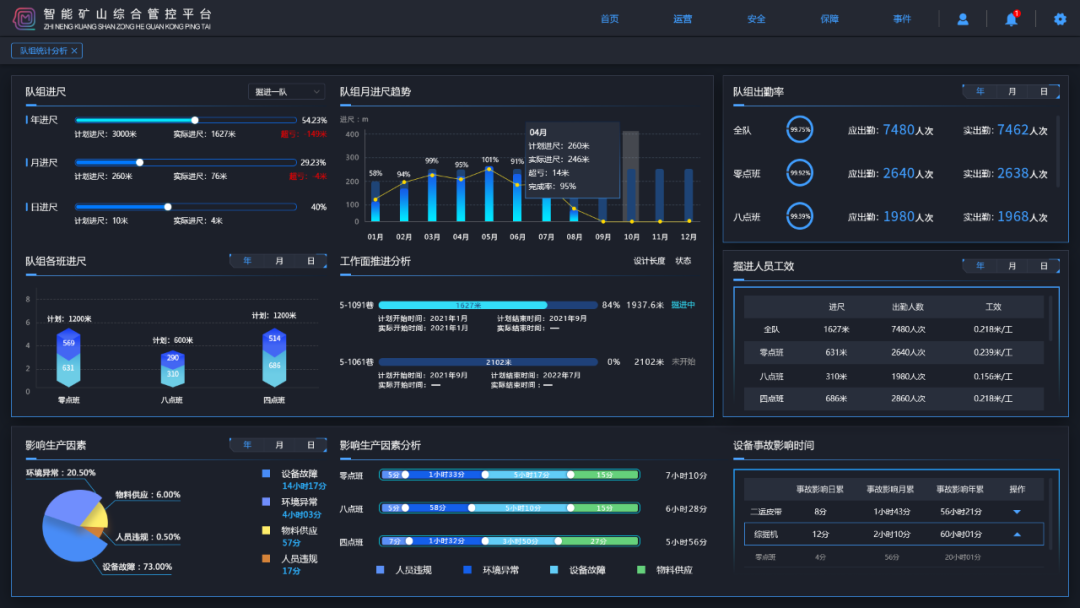Screen dimensions: 1080x608
Task: Switch 影响生产因素 to 月 view
Action: tap(279, 445)
